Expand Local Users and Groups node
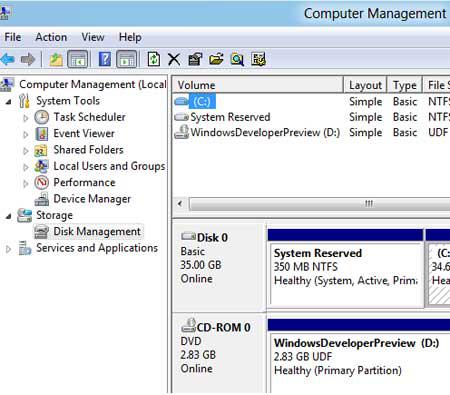450x395 pixels. 26,167
